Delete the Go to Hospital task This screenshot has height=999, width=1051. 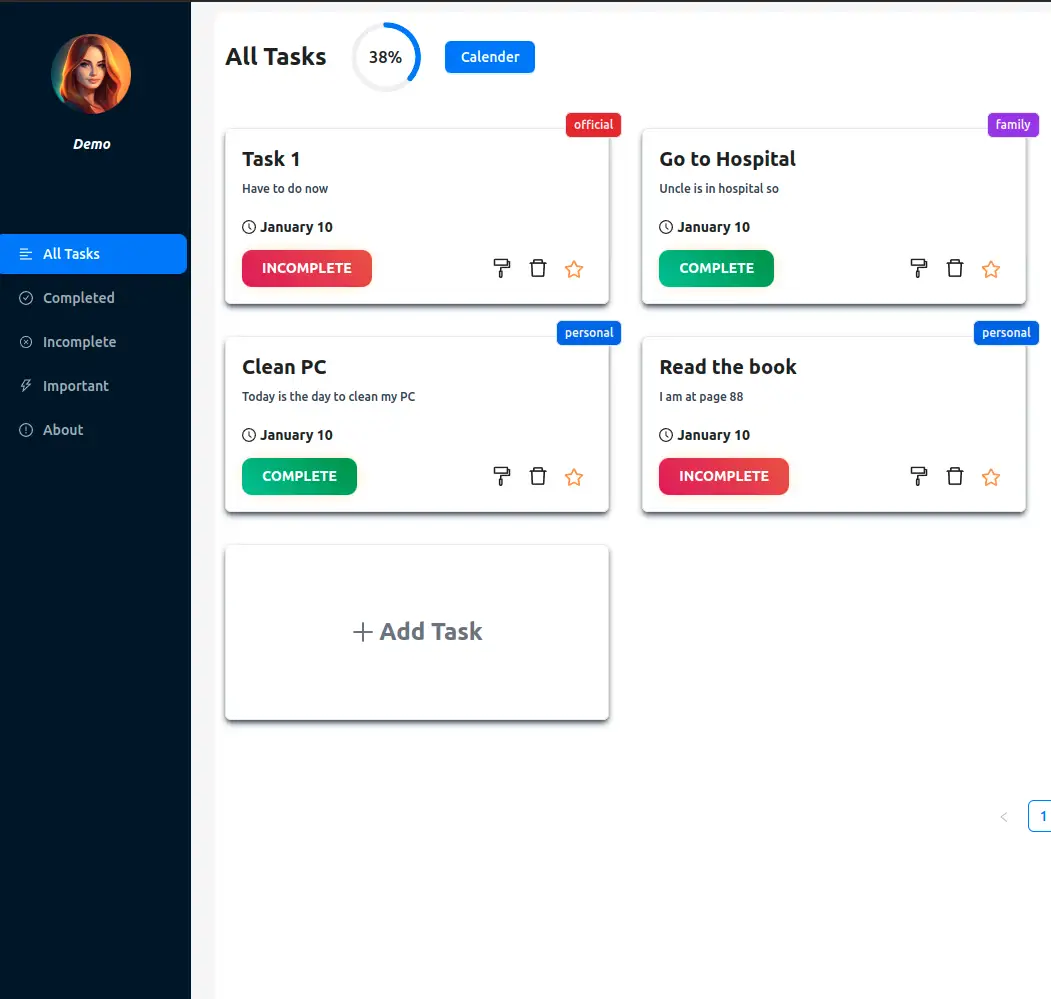(954, 268)
